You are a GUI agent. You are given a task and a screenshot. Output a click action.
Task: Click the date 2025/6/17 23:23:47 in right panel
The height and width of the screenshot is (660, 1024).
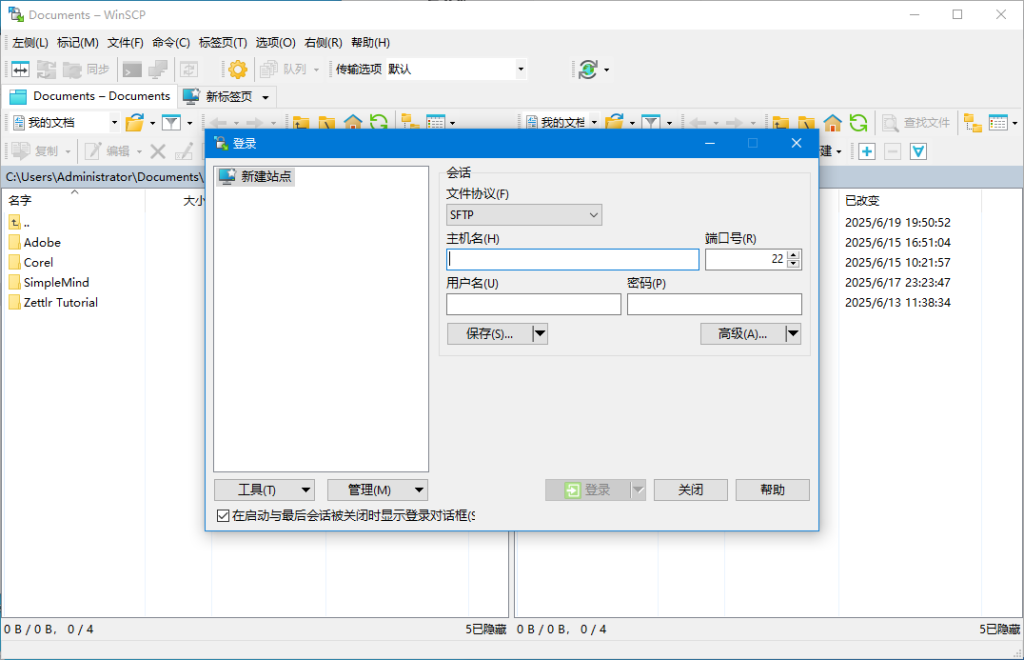pos(897,283)
